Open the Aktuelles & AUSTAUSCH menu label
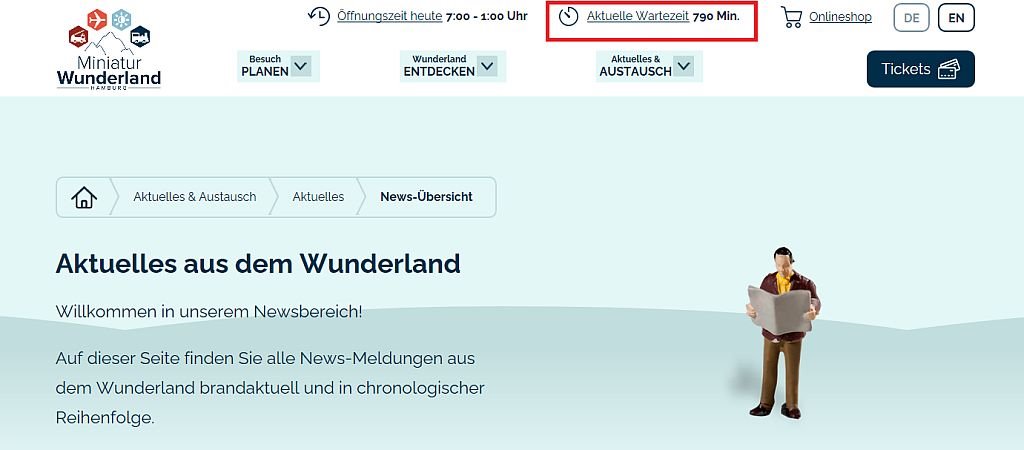Viewport: 1024px width, 450px height. point(635,66)
